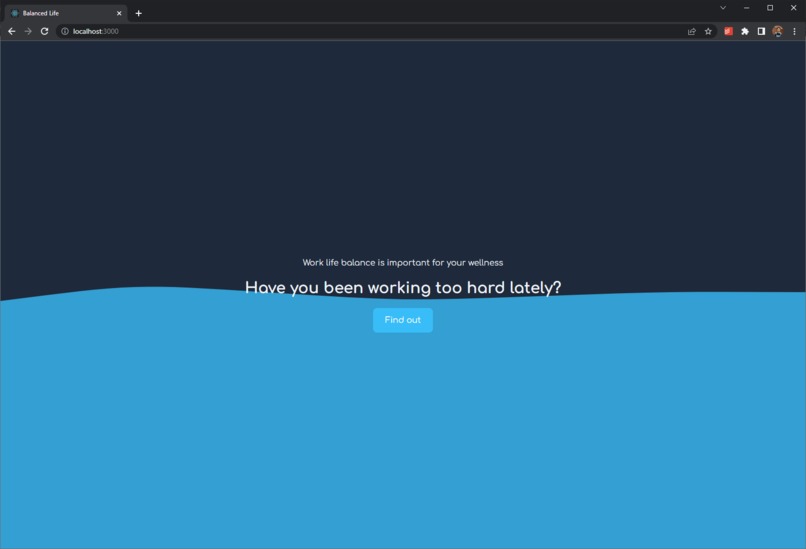The image size is (806, 549).
Task: Toggle the browser side panel
Action: 761,31
